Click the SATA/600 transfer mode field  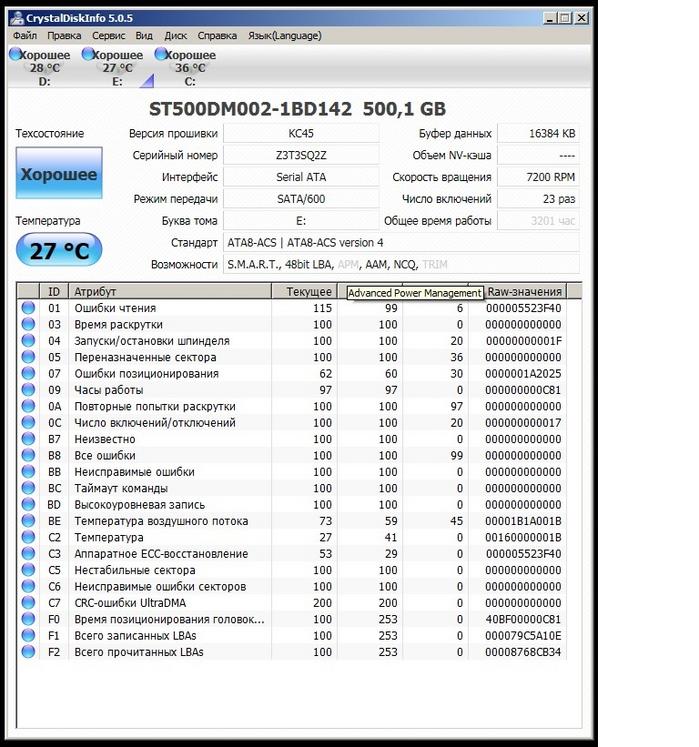click(301, 199)
